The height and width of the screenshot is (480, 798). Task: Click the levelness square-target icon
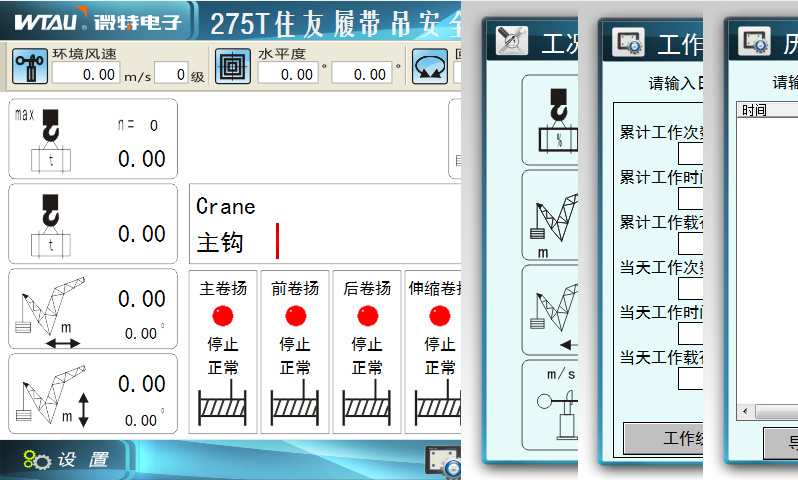pos(233,66)
